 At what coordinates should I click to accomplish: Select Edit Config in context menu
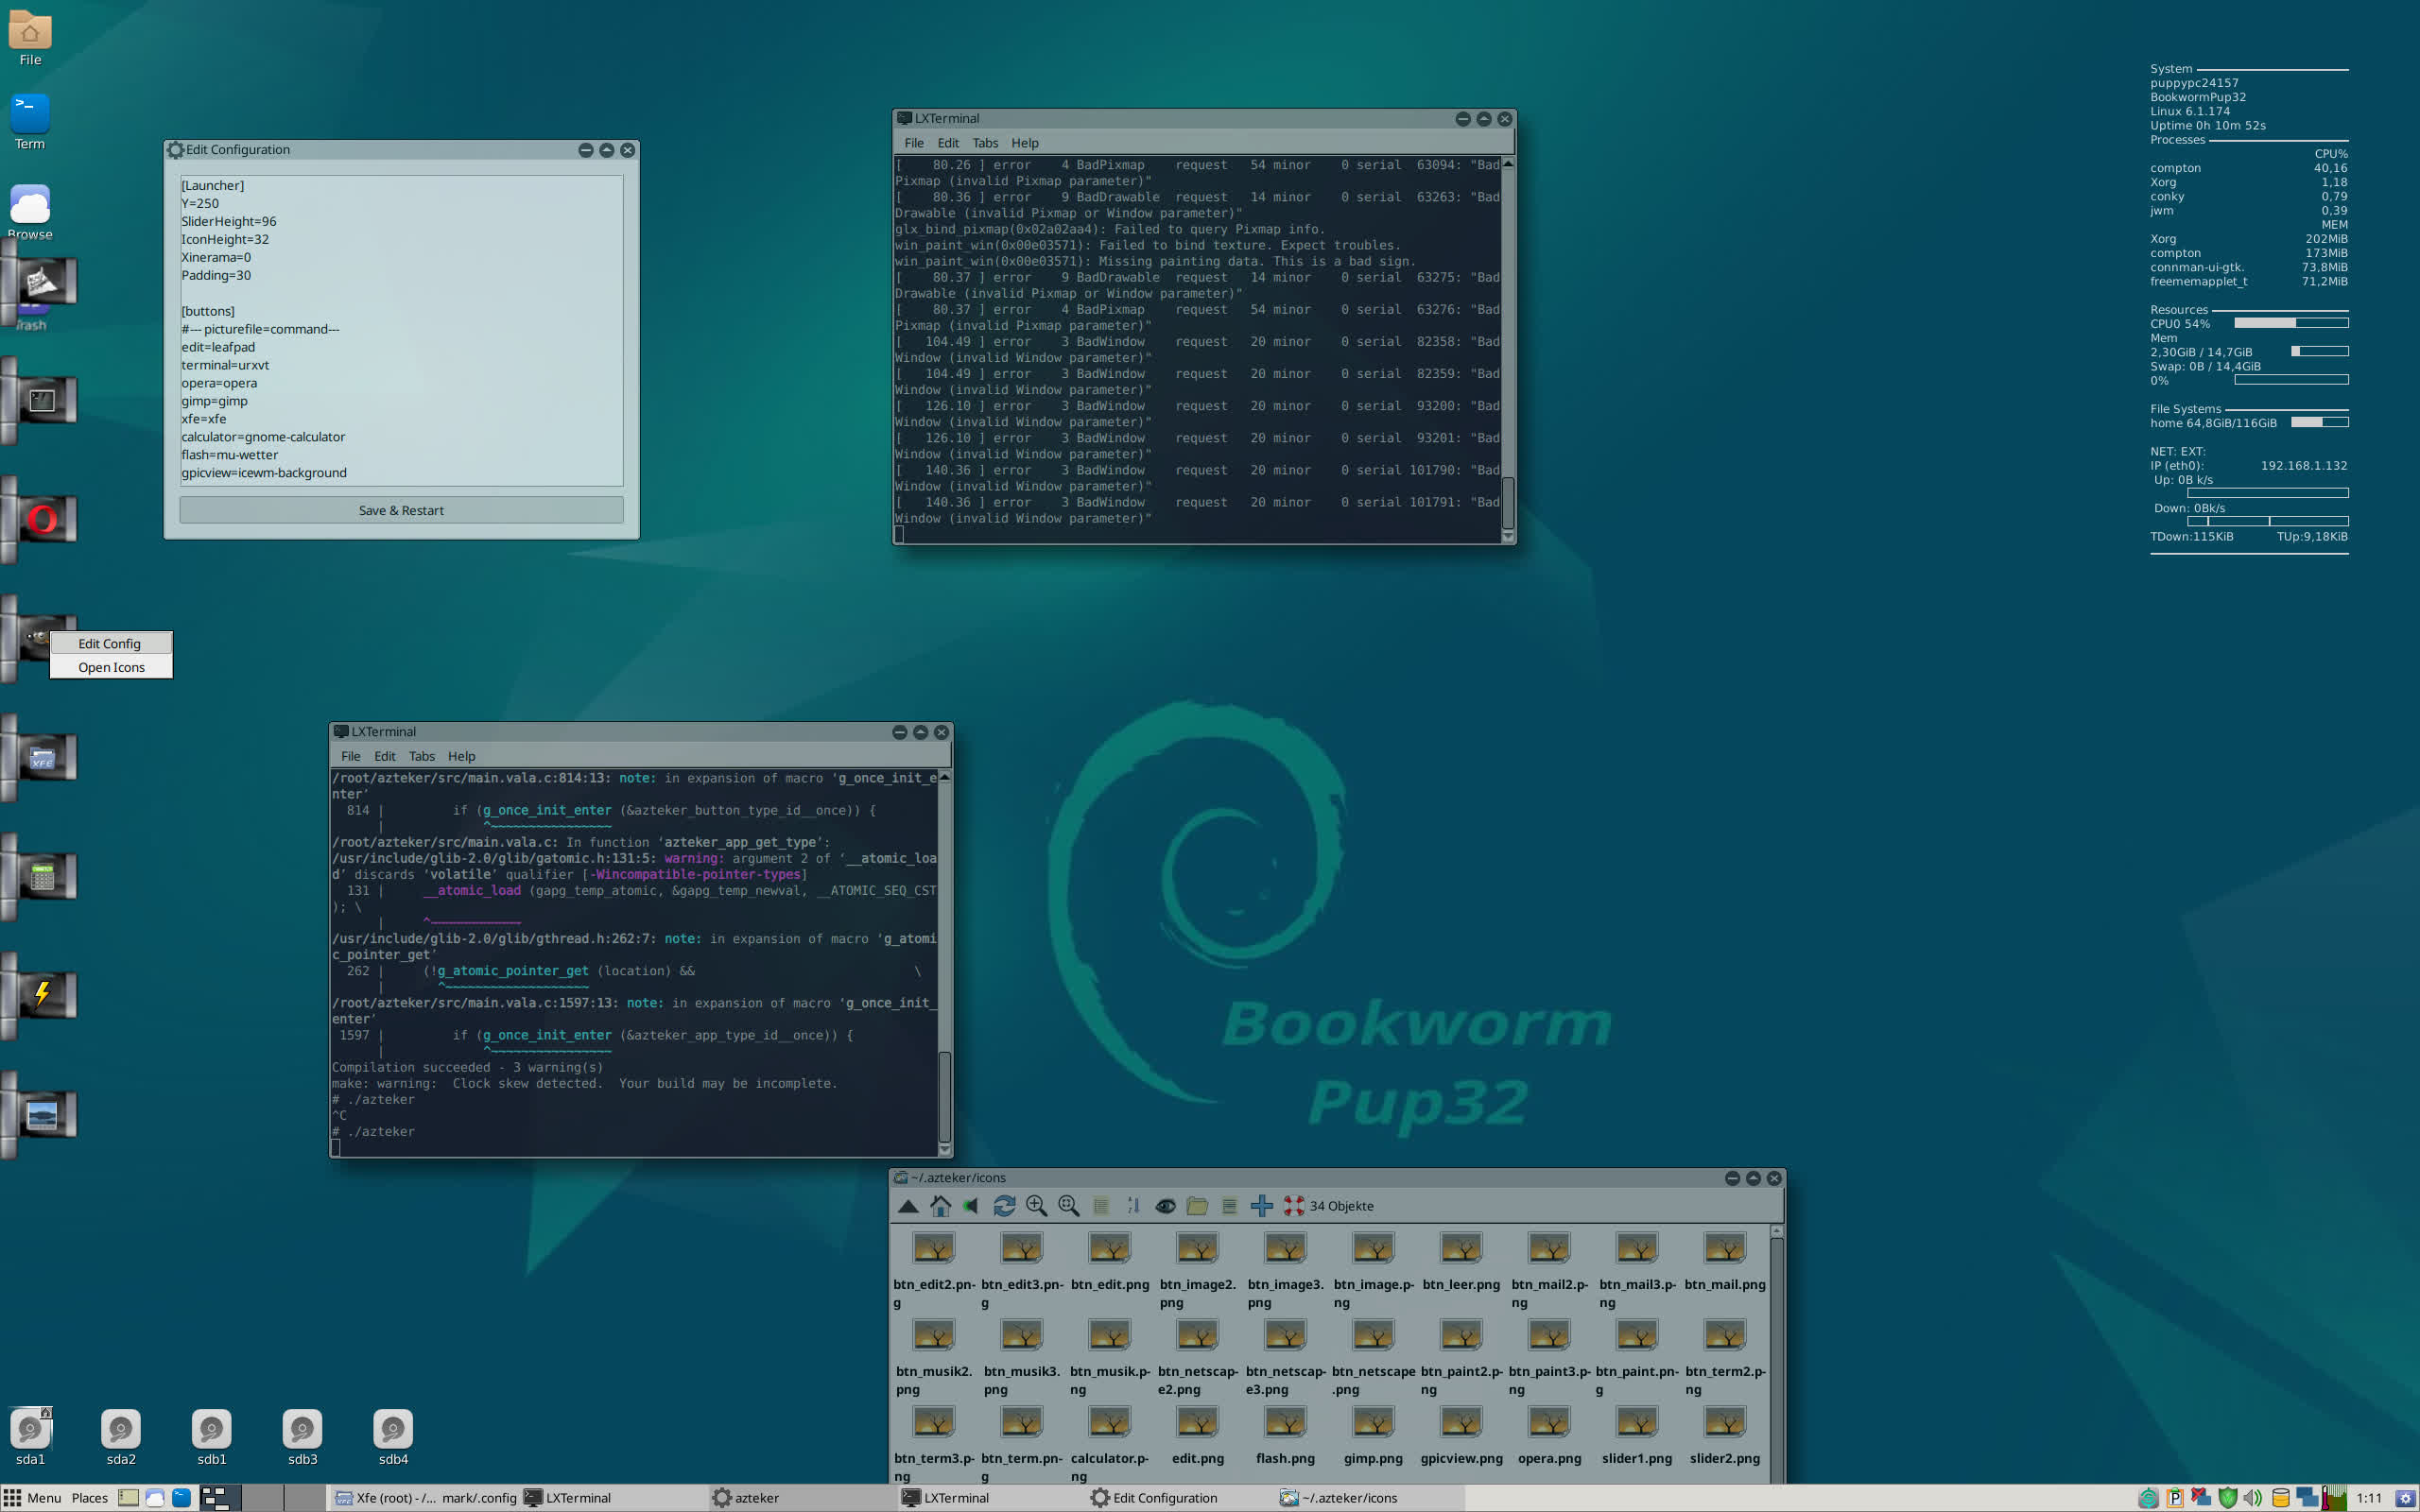[110, 644]
